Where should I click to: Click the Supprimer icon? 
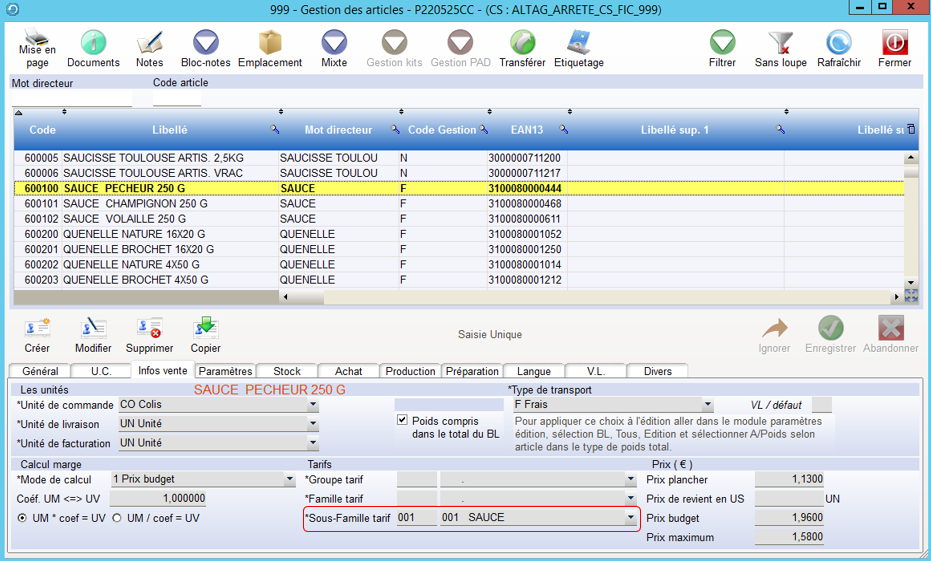pyautogui.click(x=149, y=329)
